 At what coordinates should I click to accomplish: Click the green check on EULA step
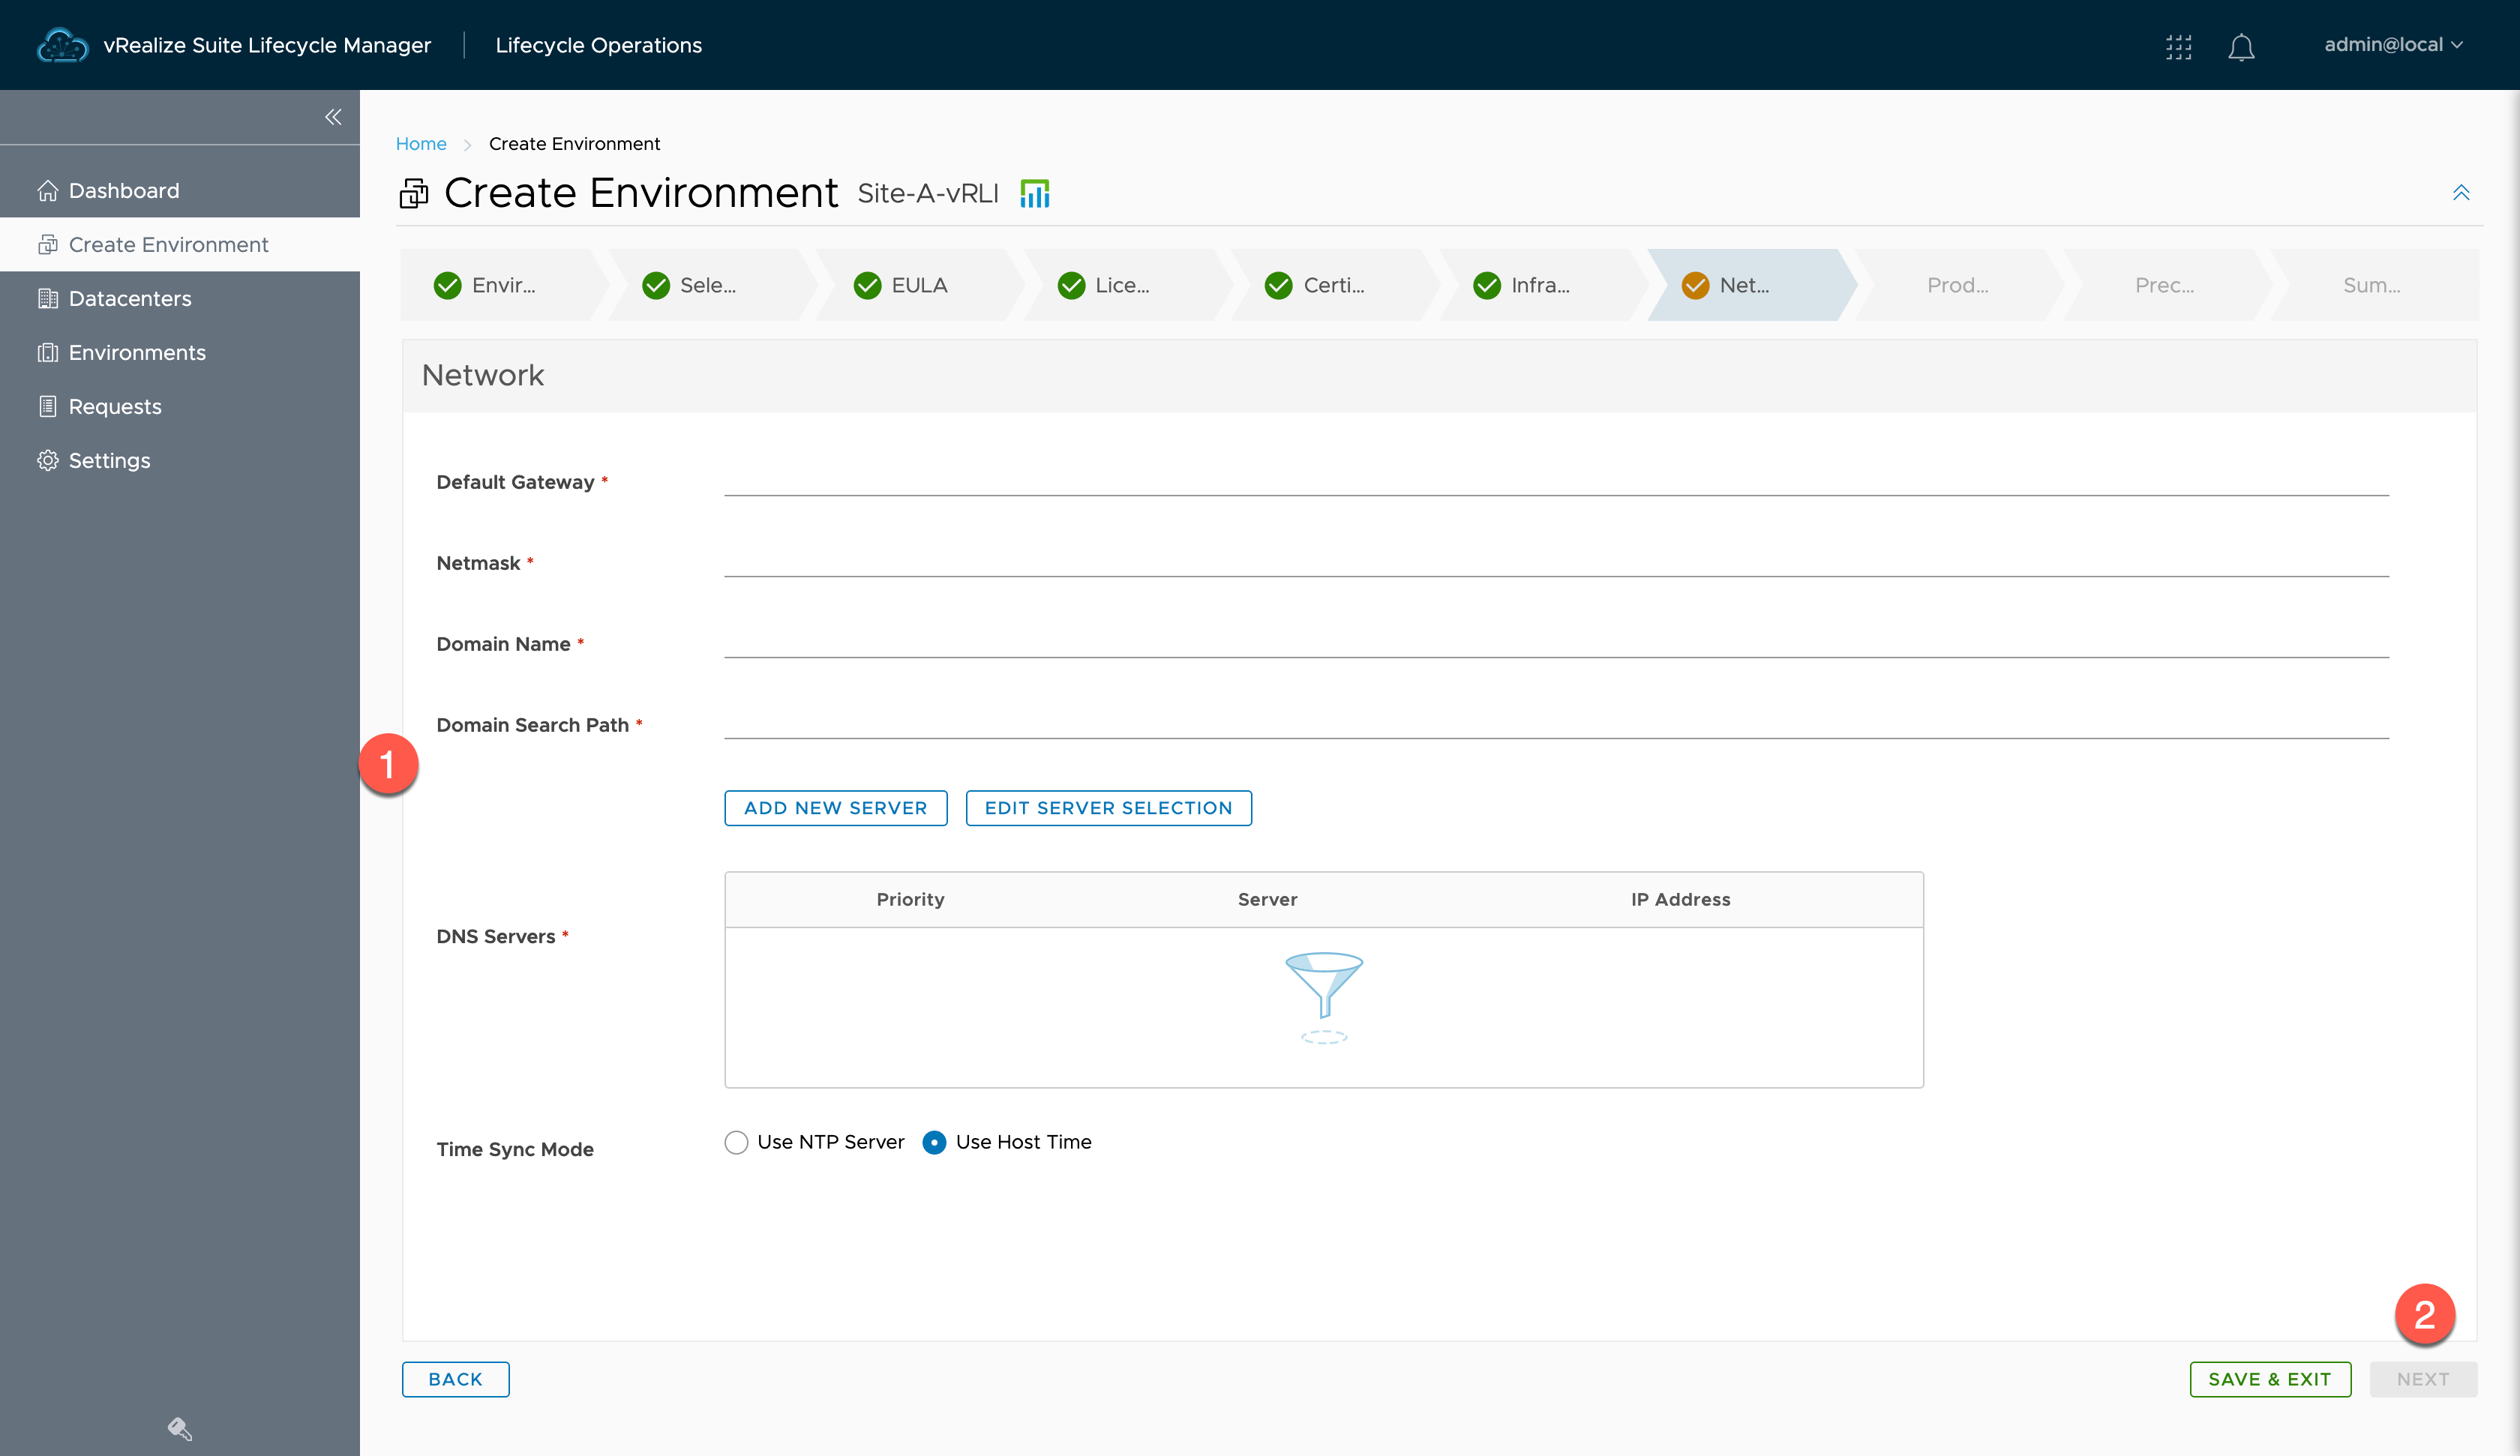pyautogui.click(x=867, y=285)
